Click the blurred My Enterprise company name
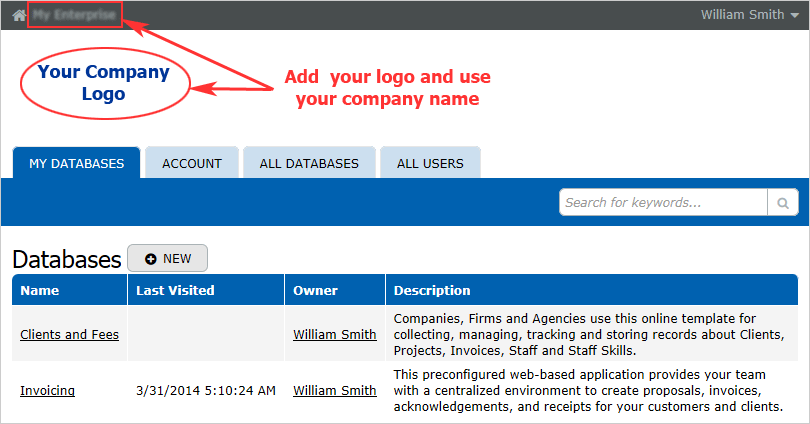Viewport: 810px width, 424px height. coord(74,14)
